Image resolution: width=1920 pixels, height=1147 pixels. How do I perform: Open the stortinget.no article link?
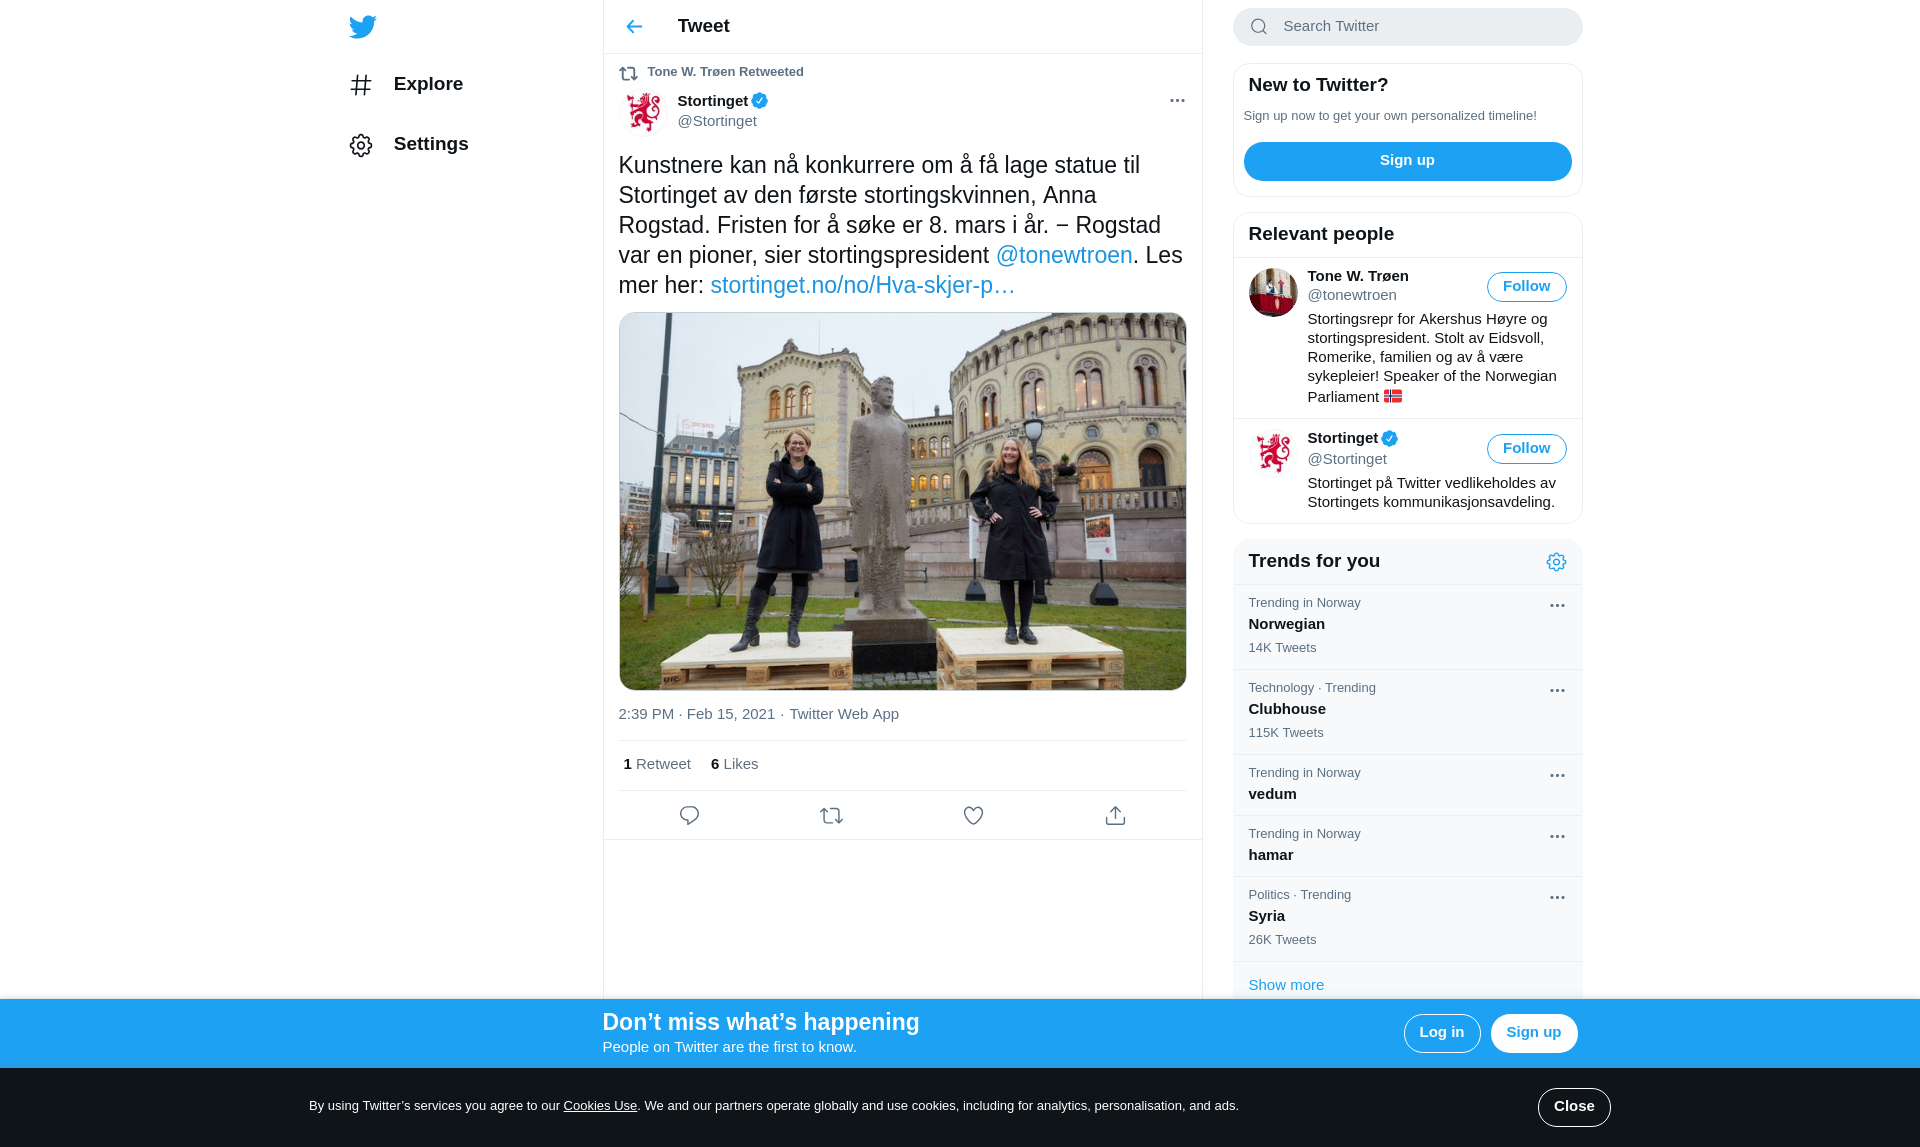(862, 286)
